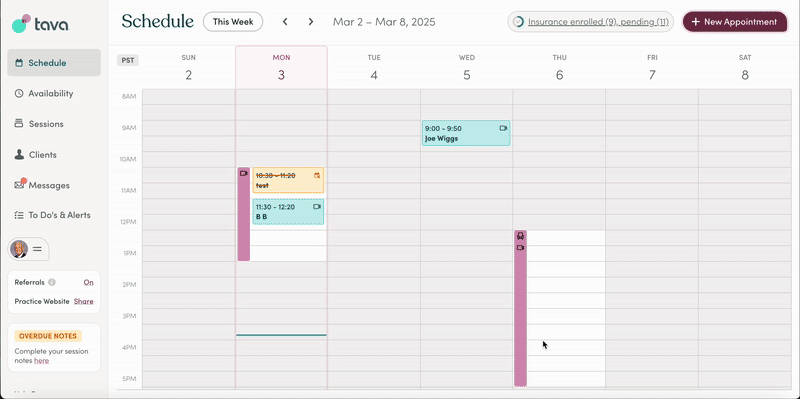Open the Practice Website Share link
Viewport: 800px width, 399px height.
click(x=83, y=302)
